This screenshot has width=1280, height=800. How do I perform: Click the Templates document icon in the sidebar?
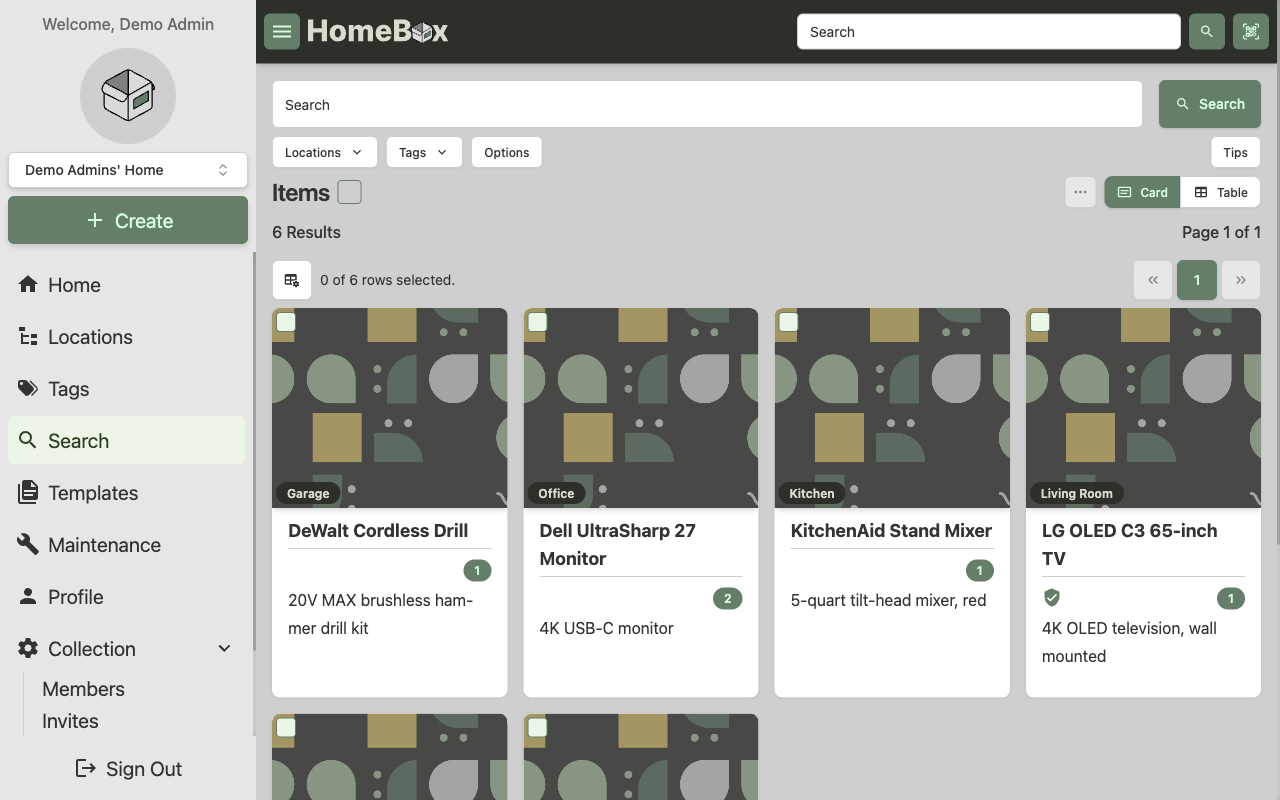[x=28, y=492]
